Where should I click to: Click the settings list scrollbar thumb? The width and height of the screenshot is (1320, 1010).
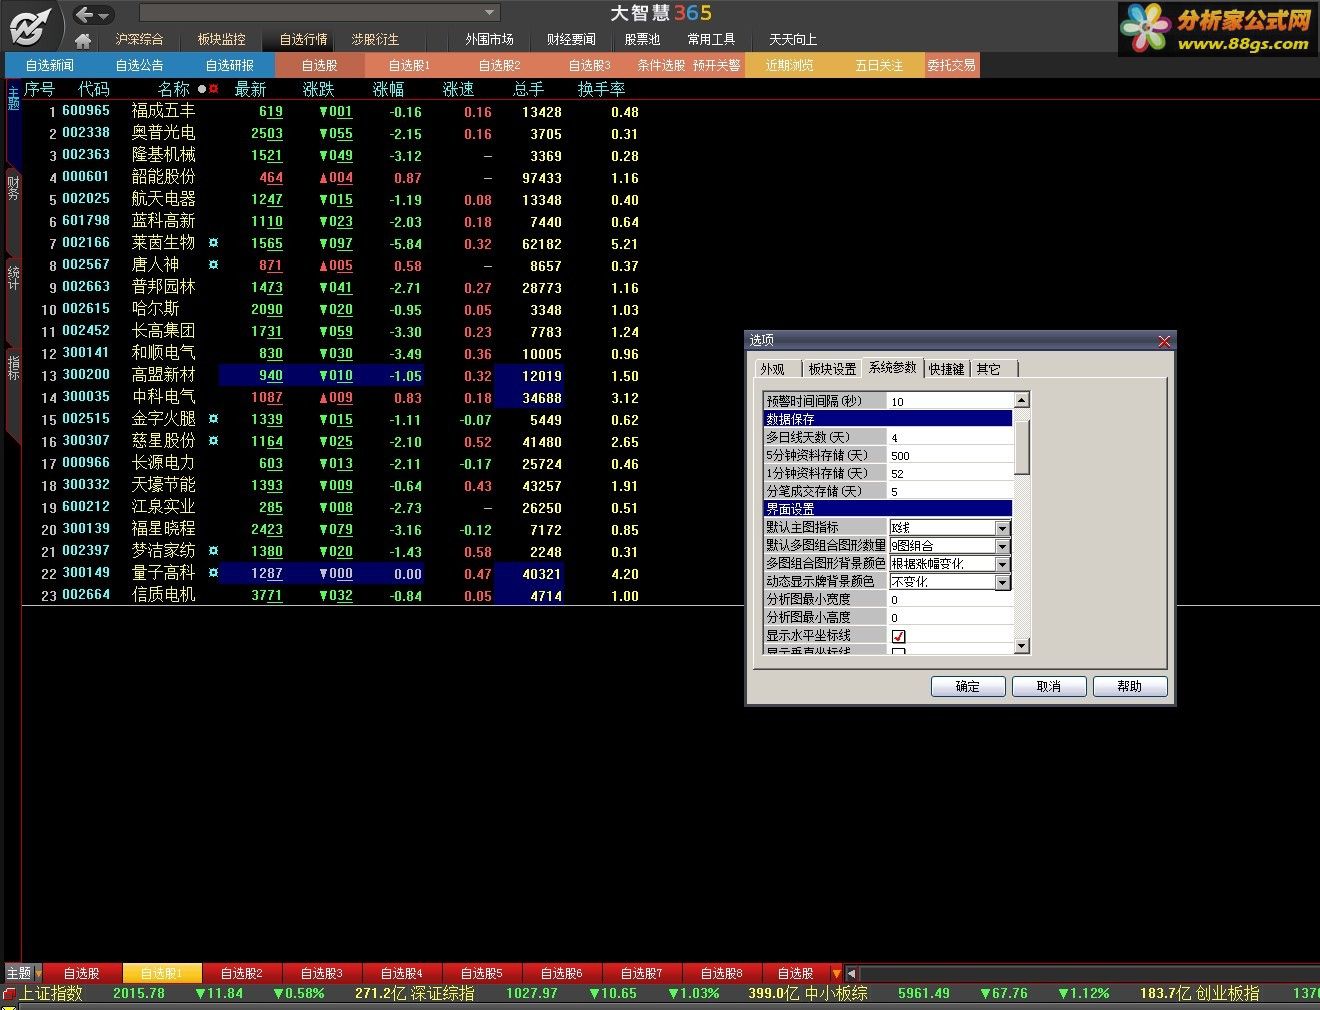[x=1022, y=446]
